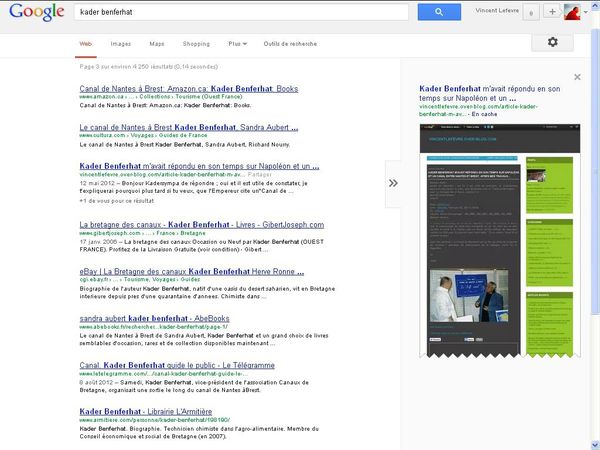Open Outils de recherche
This screenshot has height=450, width=600.
pos(290,44)
